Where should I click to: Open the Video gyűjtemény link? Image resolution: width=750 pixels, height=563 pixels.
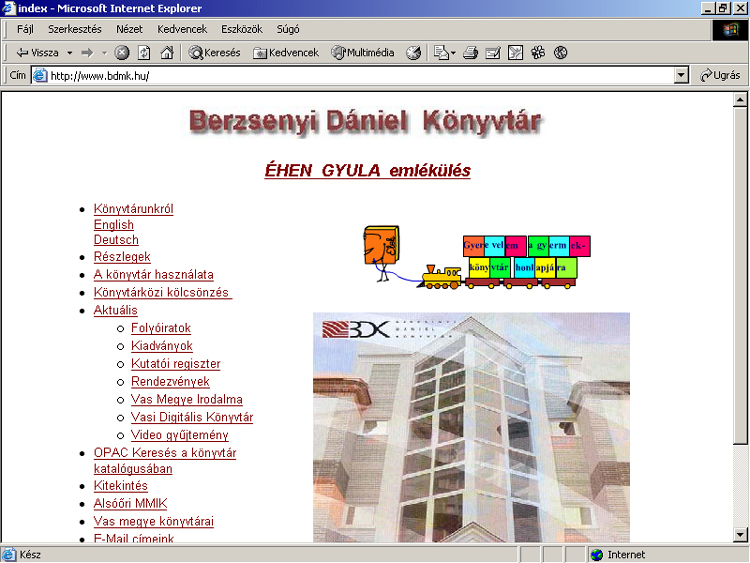click(180, 435)
